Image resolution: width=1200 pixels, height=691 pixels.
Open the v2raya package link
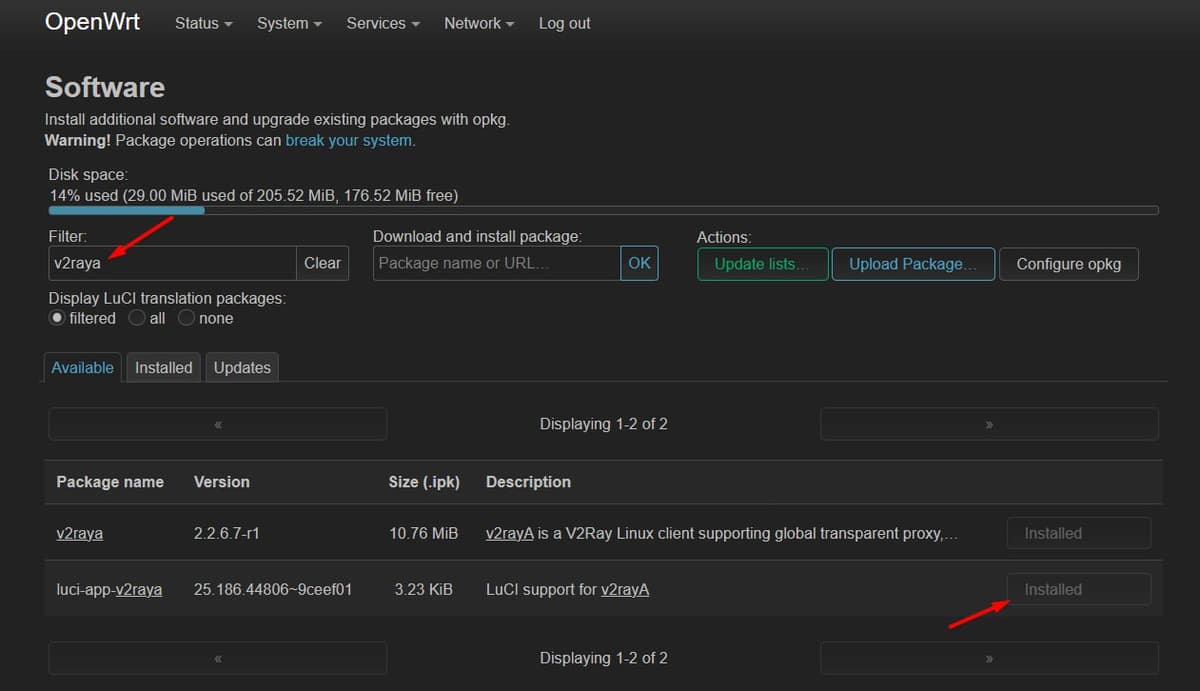(79, 533)
